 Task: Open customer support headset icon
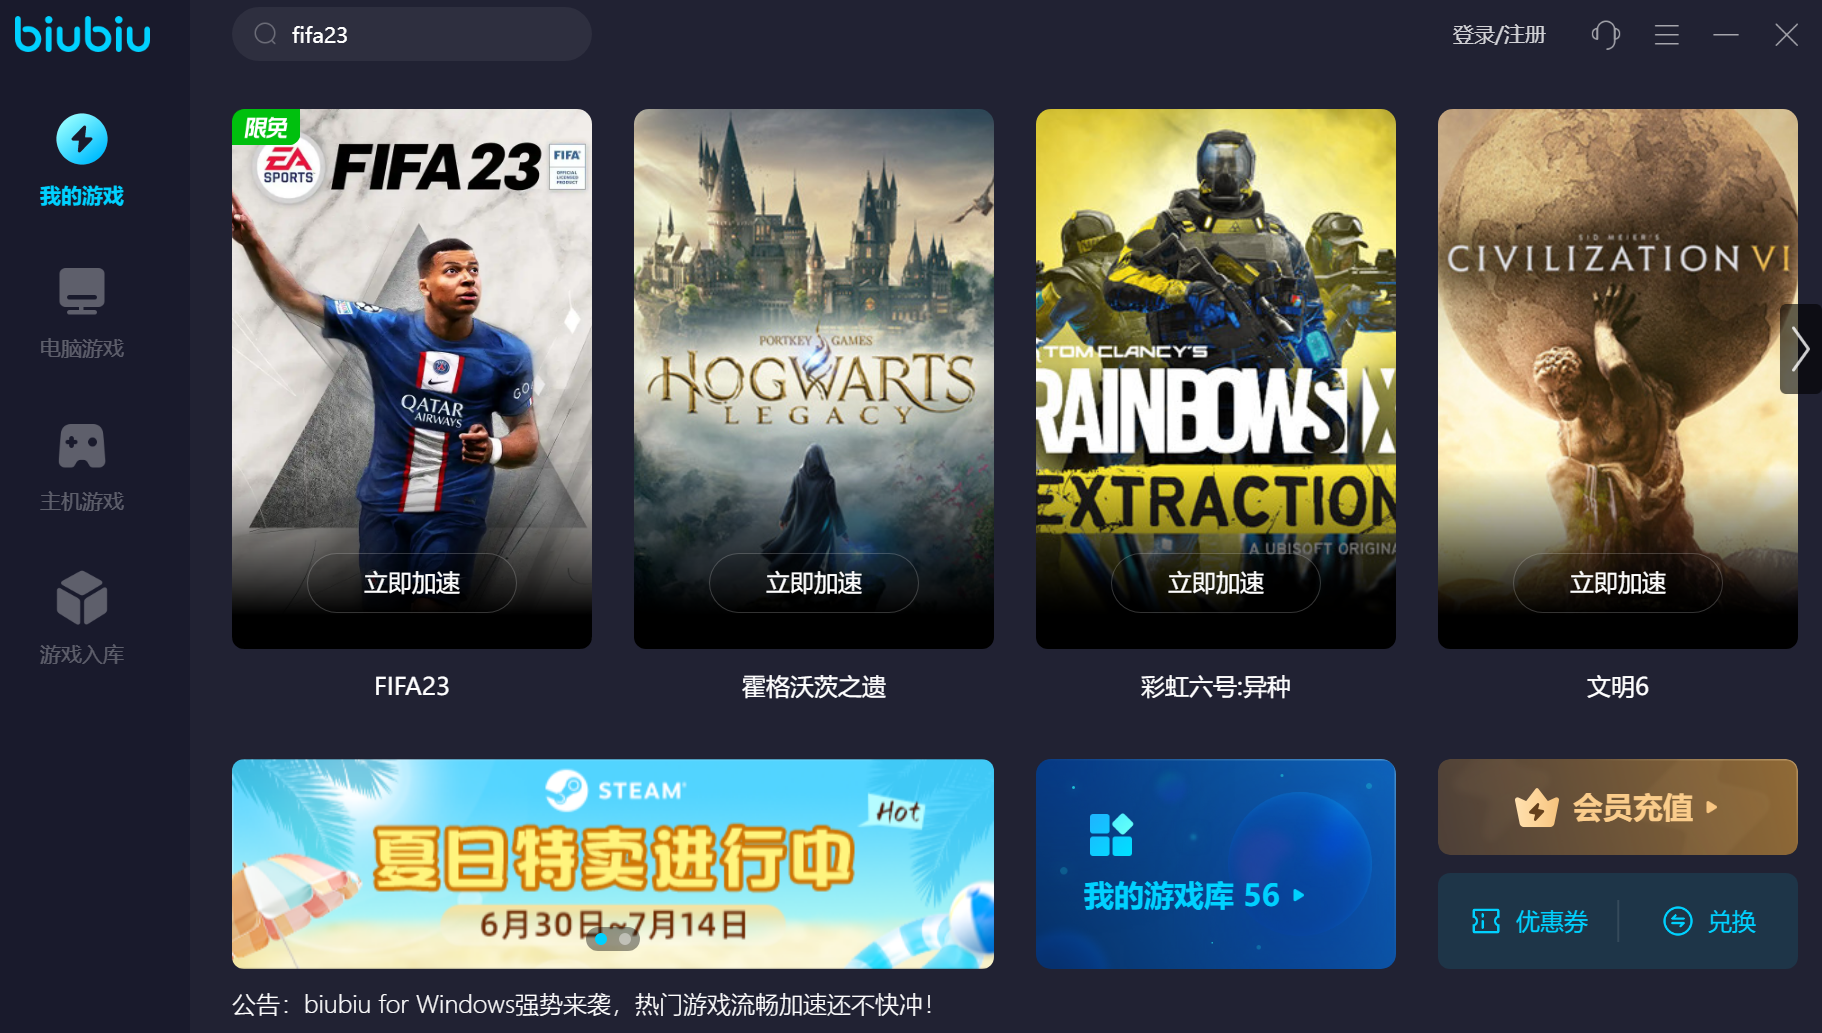[1605, 35]
